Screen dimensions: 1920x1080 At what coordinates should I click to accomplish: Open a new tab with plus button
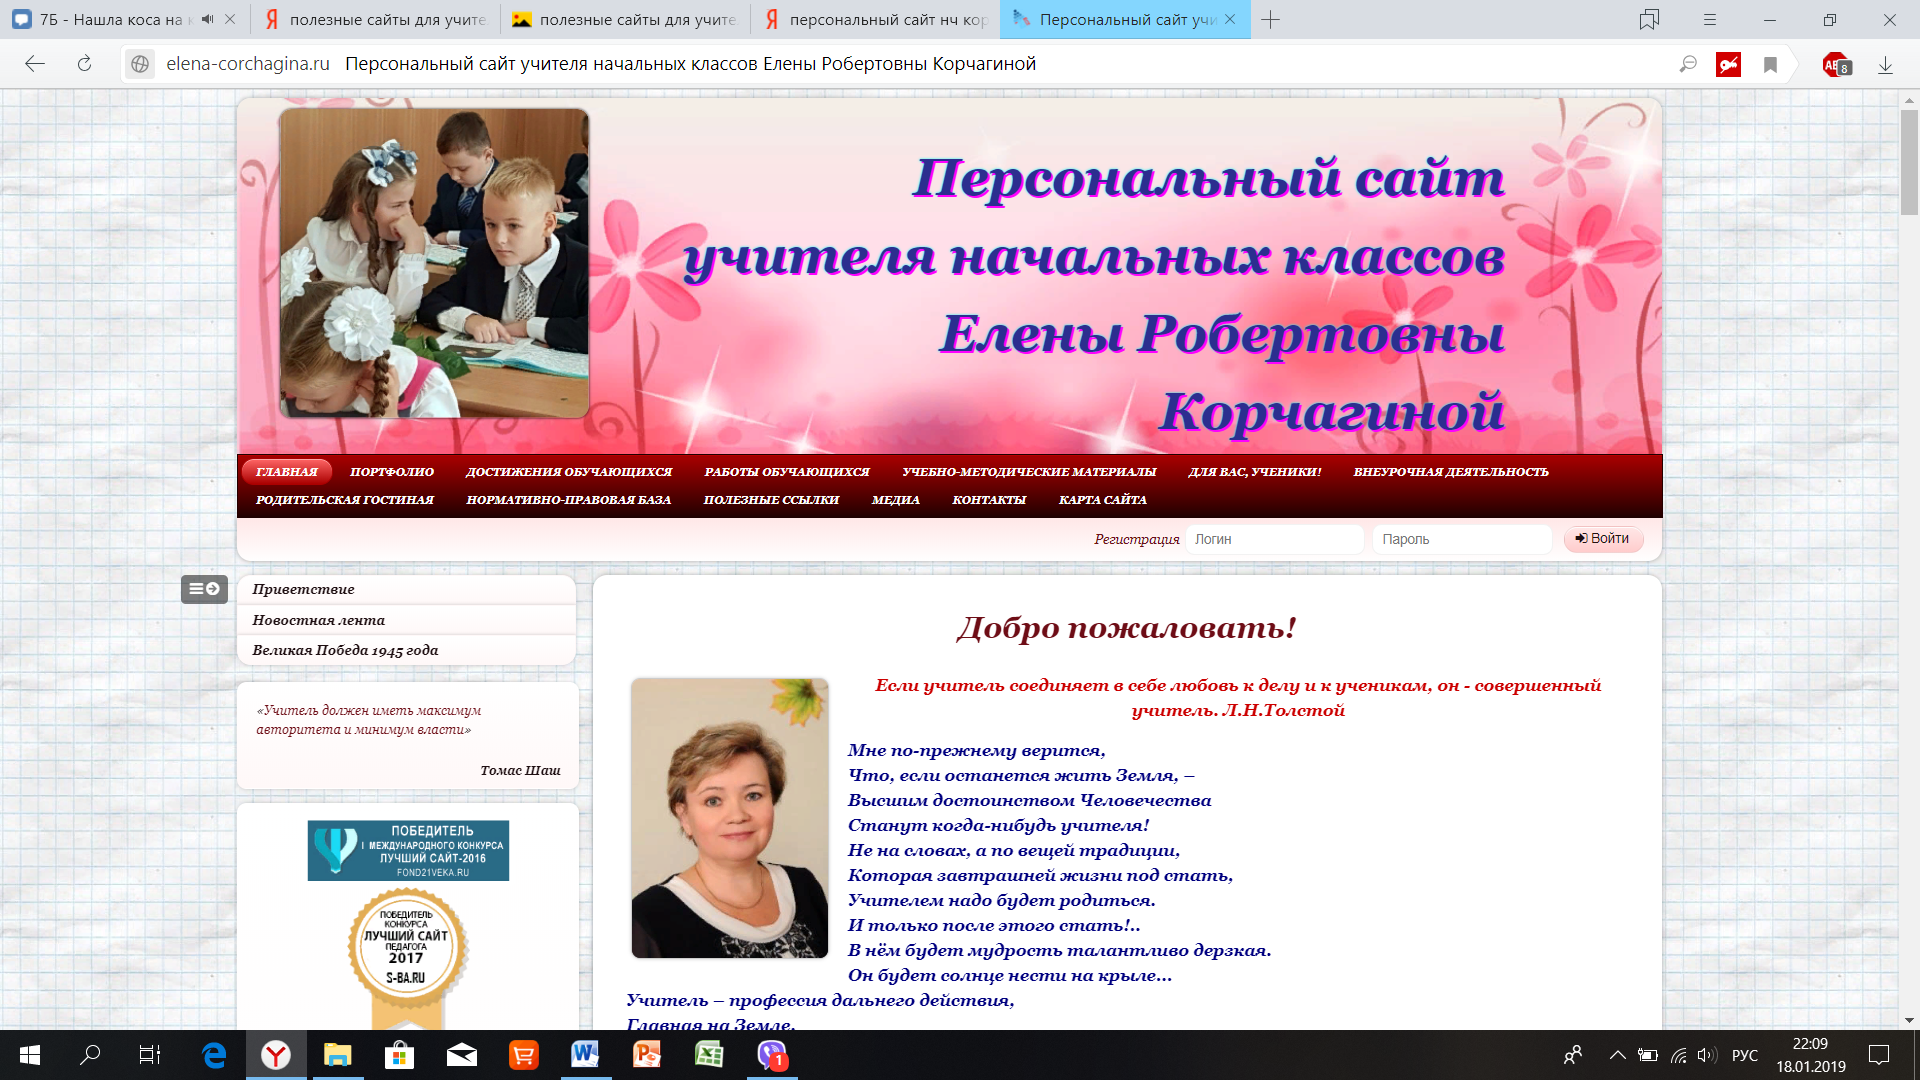1270,20
